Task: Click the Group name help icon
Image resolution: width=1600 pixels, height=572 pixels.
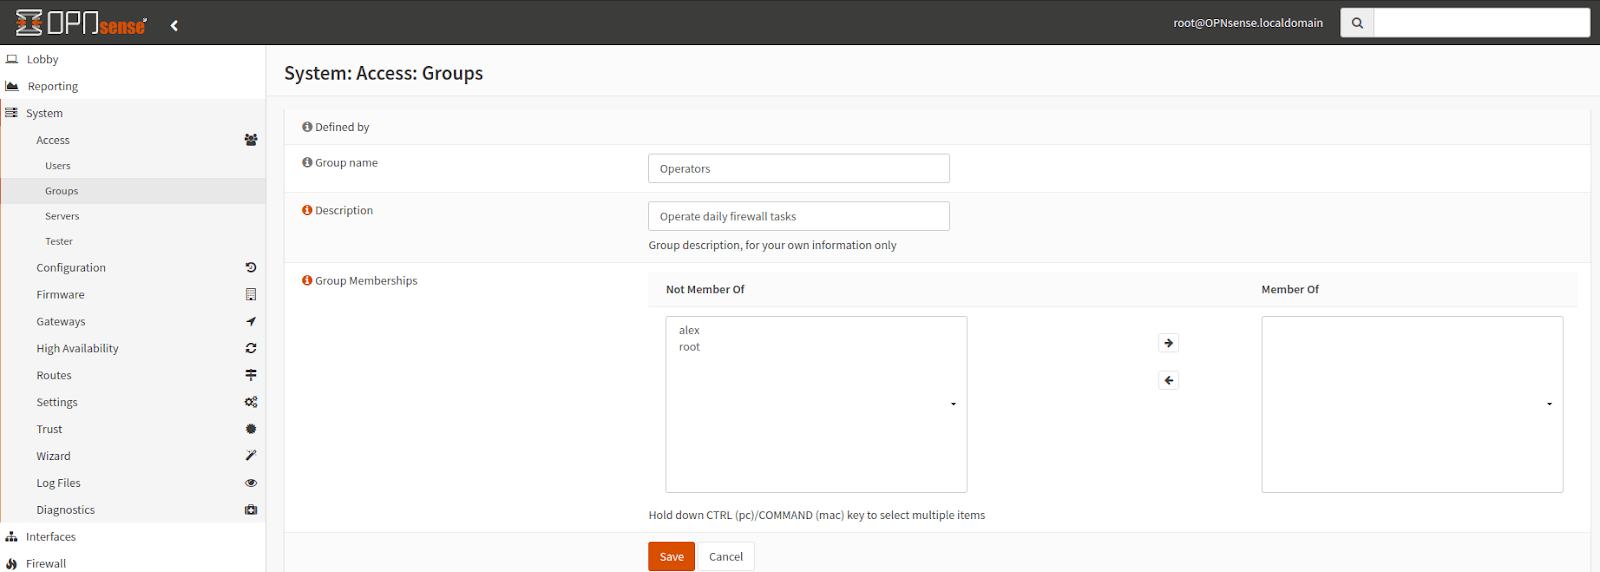Action: [x=307, y=162]
